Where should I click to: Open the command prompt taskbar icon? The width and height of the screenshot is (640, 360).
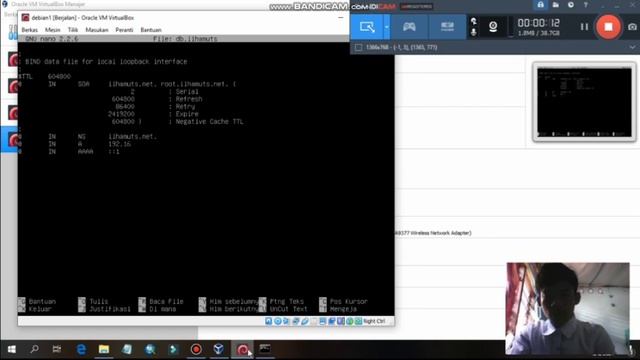coord(265,349)
